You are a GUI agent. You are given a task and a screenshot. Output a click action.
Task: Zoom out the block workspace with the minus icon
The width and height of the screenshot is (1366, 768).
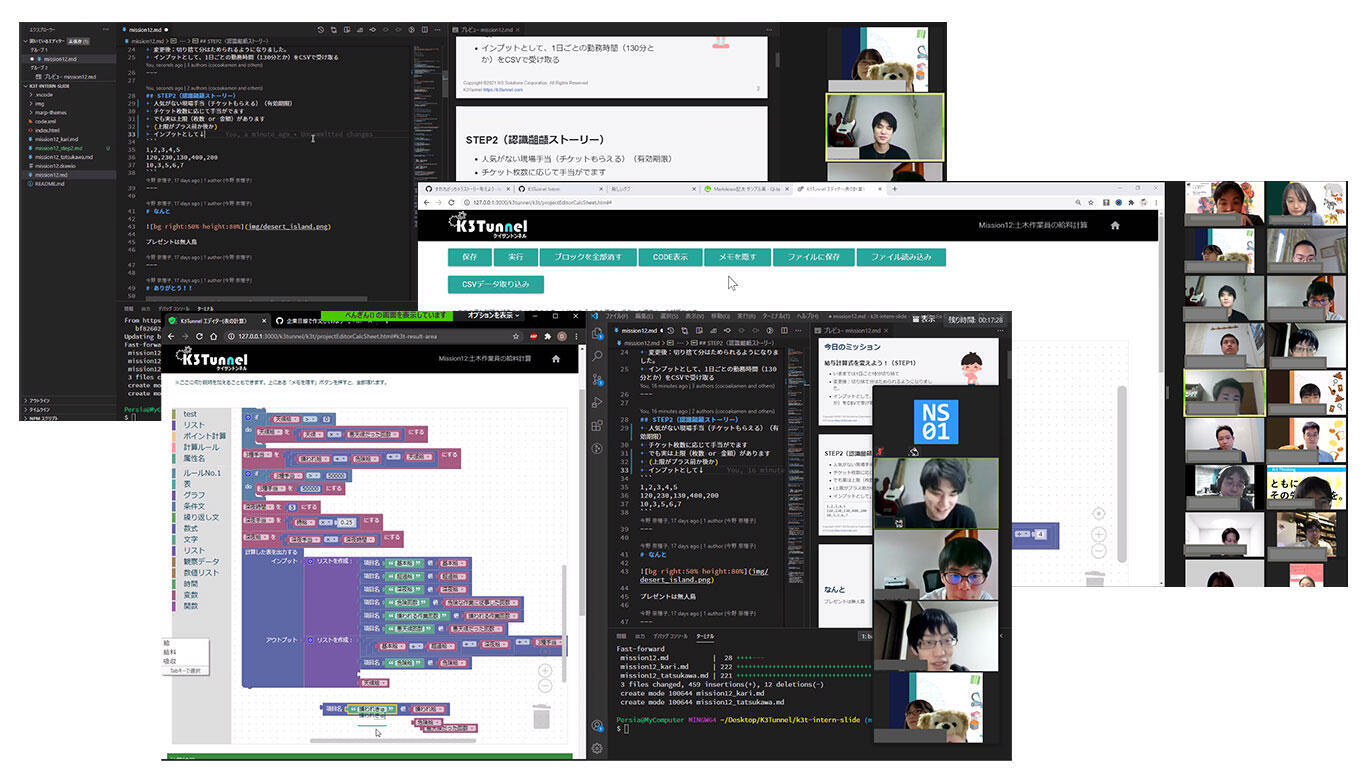545,686
